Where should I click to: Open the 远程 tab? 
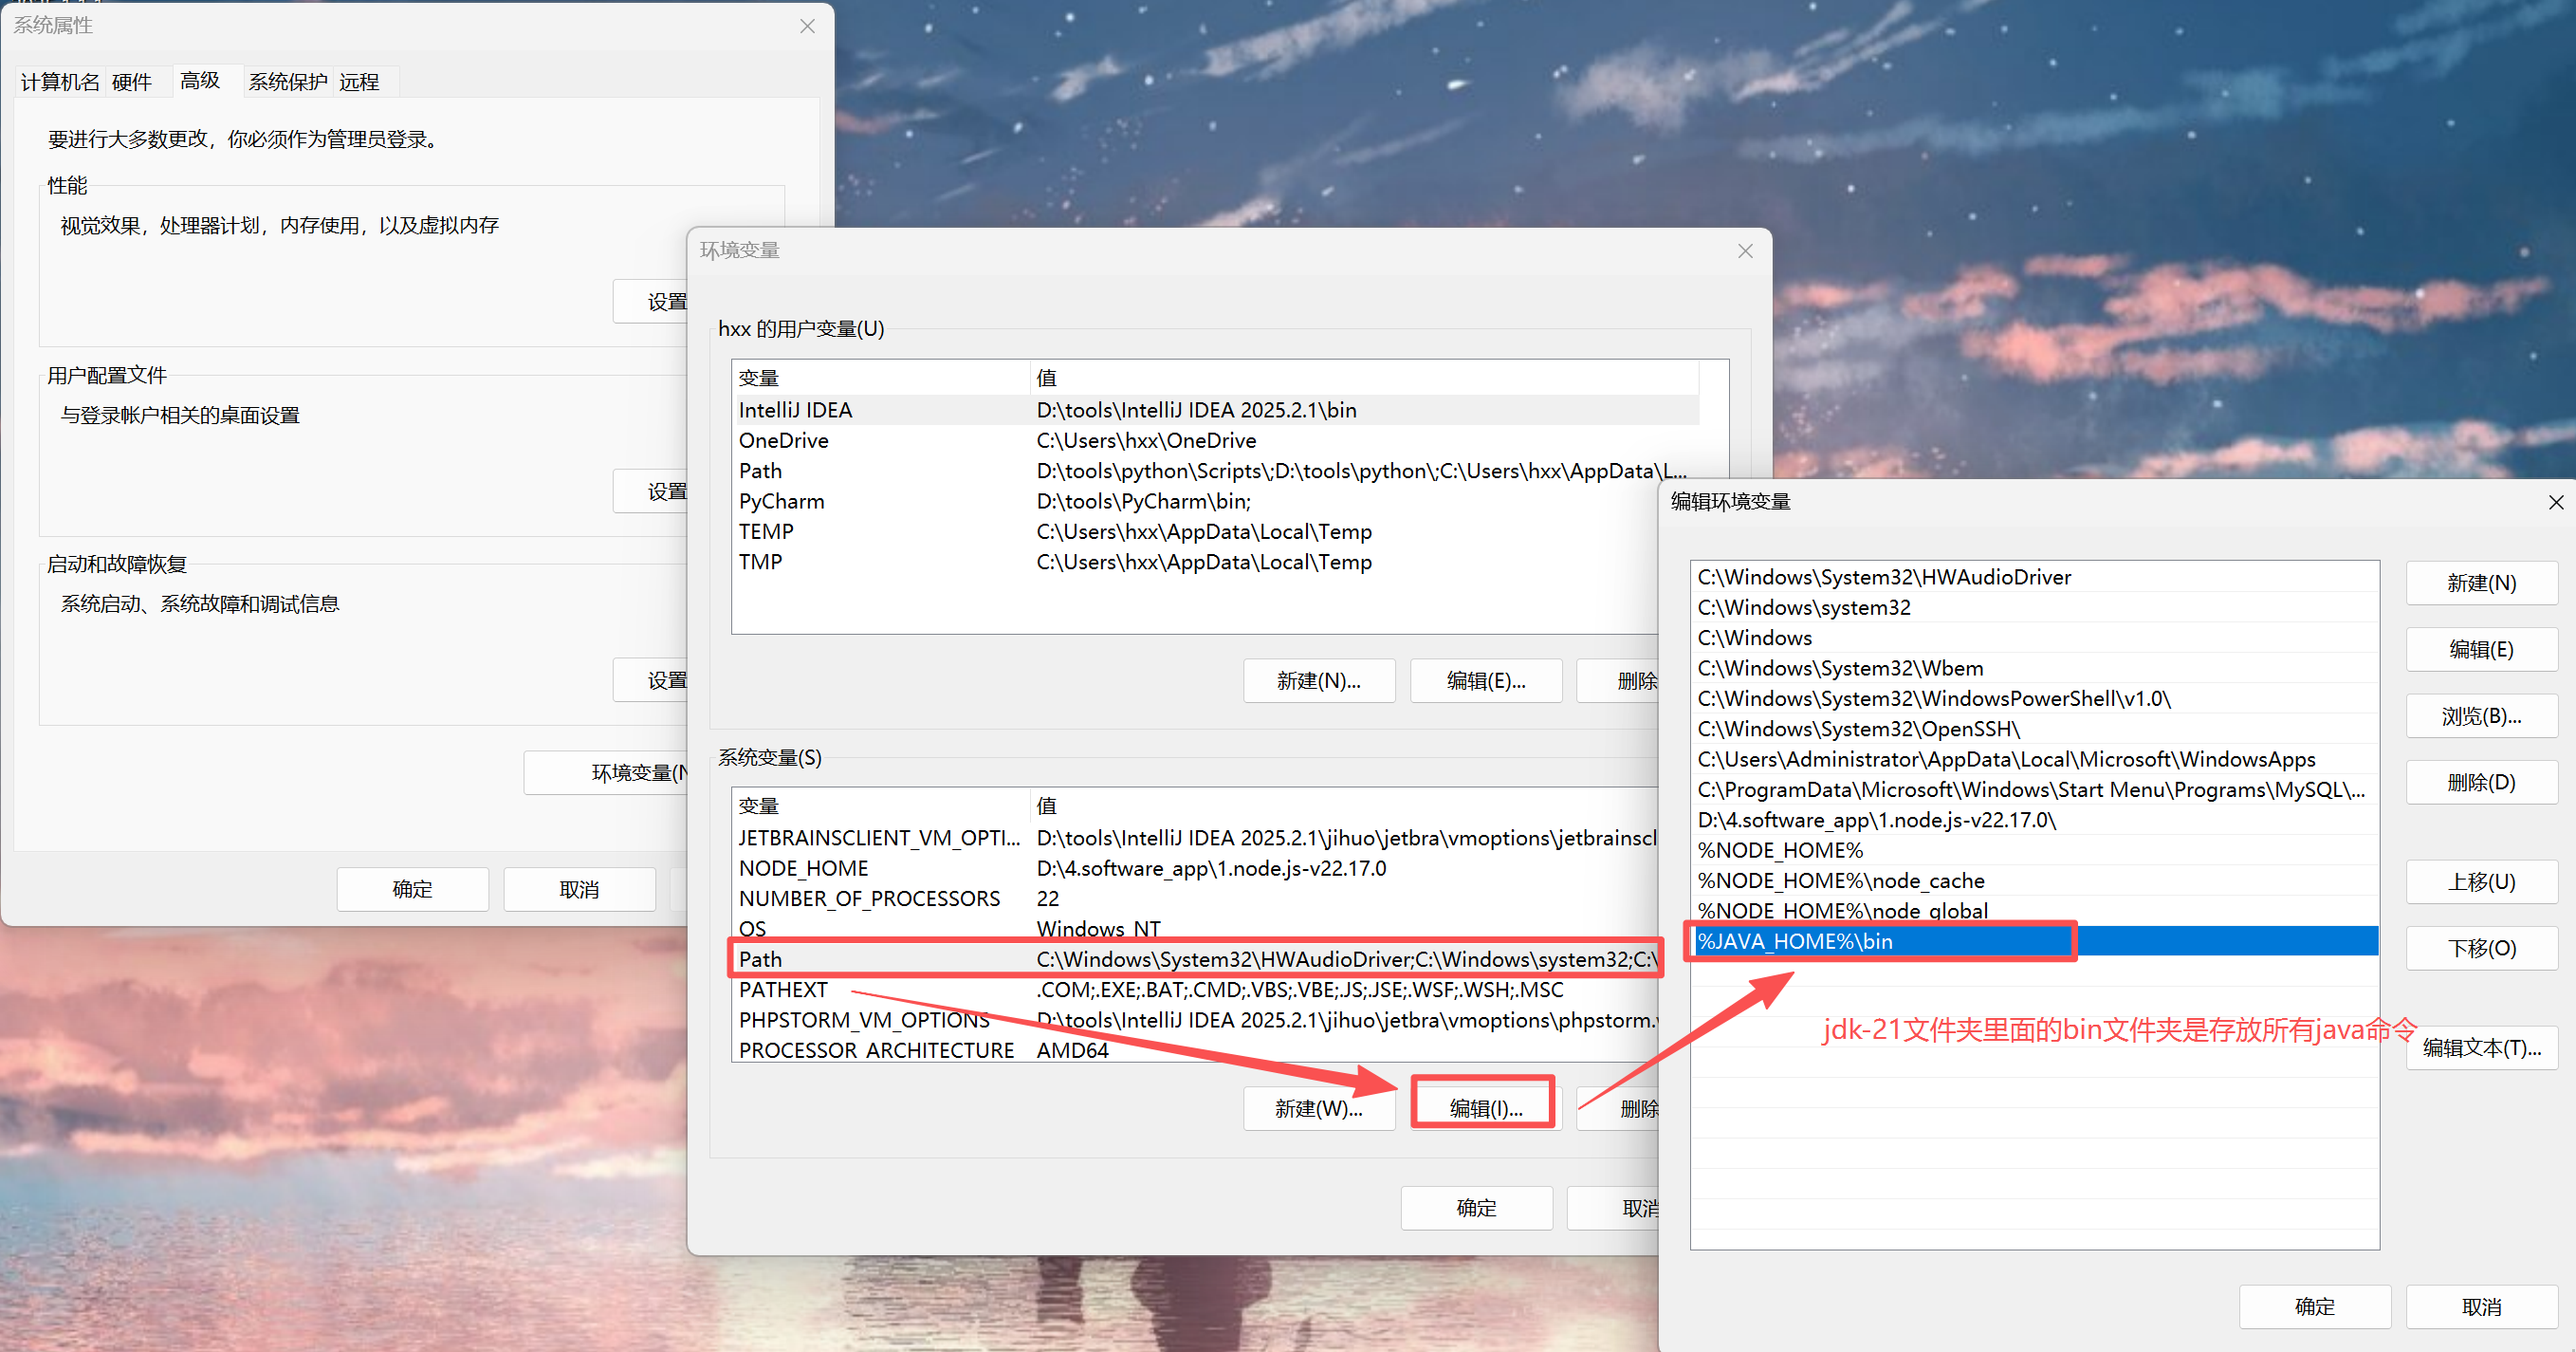pyautogui.click(x=359, y=82)
